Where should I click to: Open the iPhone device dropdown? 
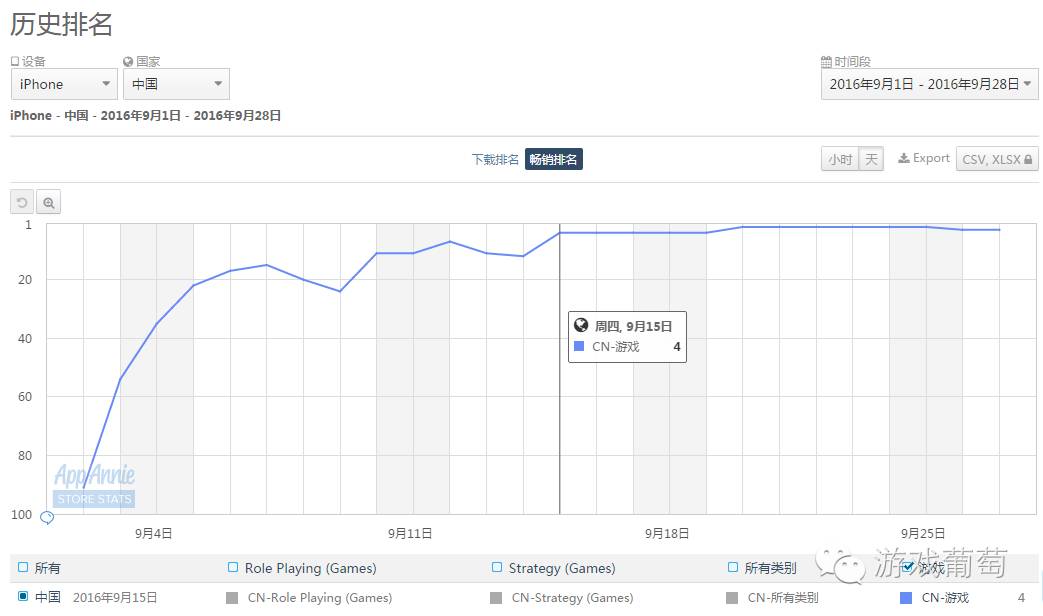[x=64, y=84]
